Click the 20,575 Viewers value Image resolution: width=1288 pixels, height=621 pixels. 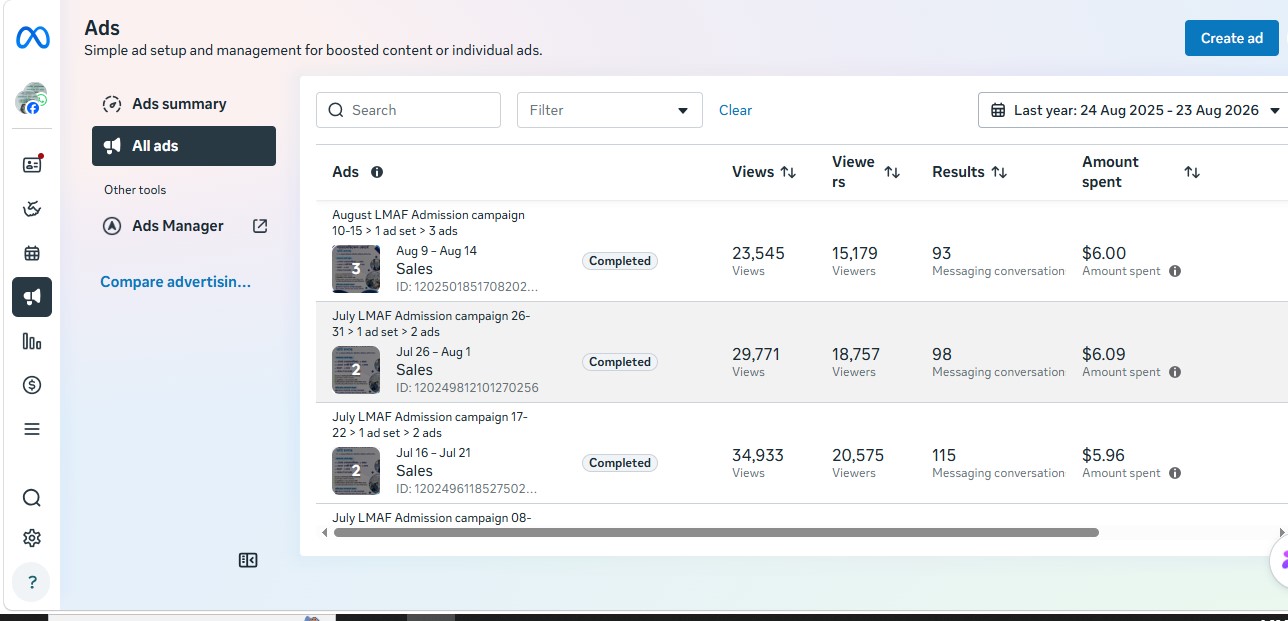pos(858,455)
